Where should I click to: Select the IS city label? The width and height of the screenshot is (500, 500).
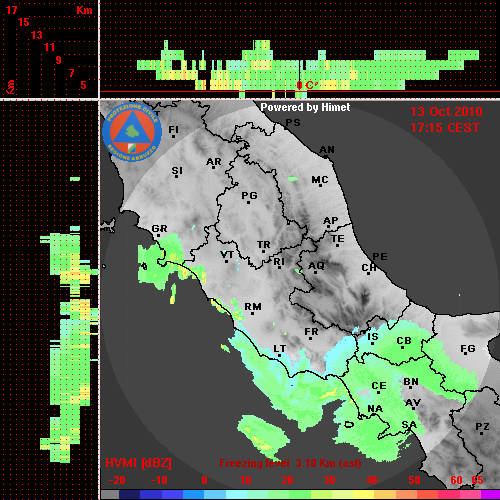pyautogui.click(x=373, y=337)
